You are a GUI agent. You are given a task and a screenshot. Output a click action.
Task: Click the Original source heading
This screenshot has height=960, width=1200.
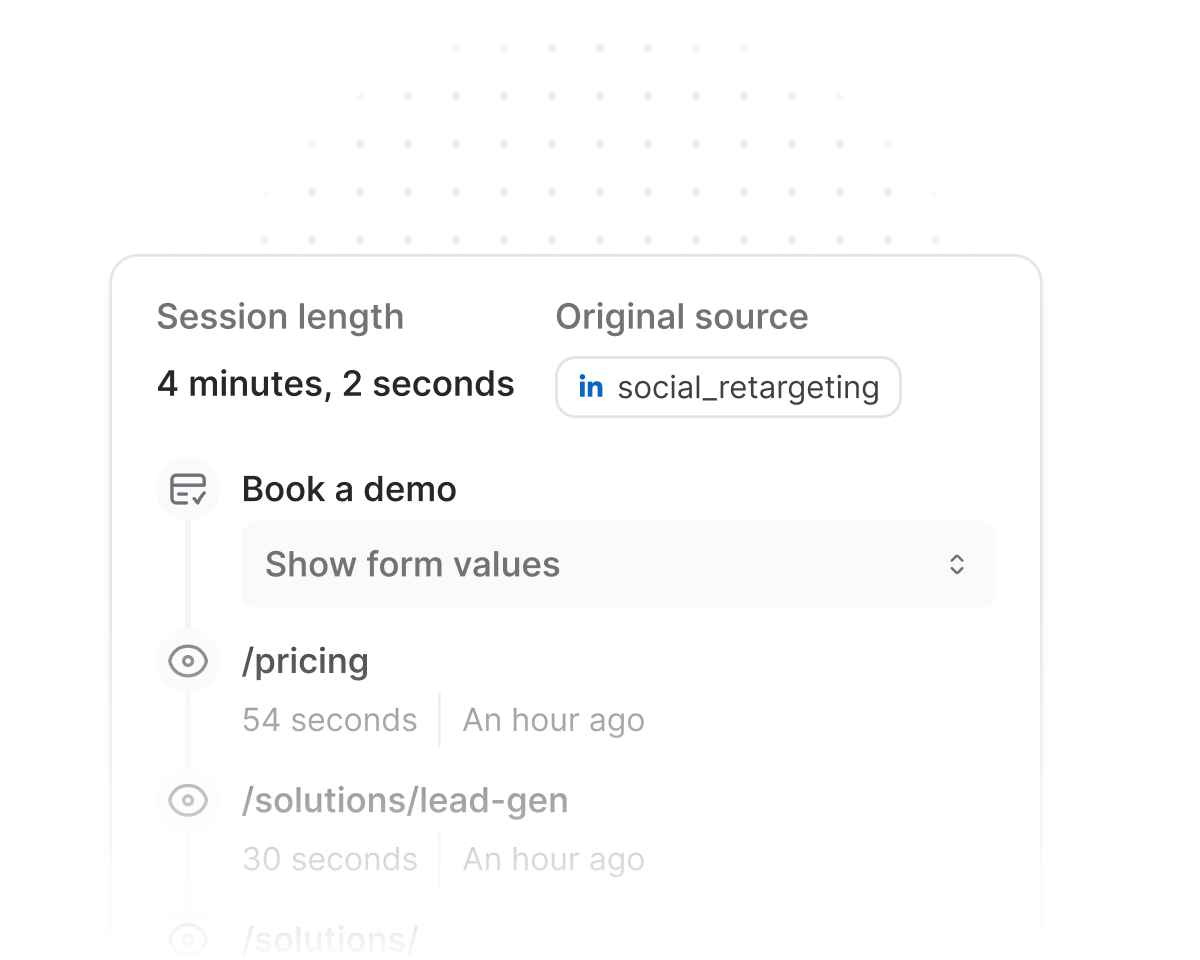point(682,317)
